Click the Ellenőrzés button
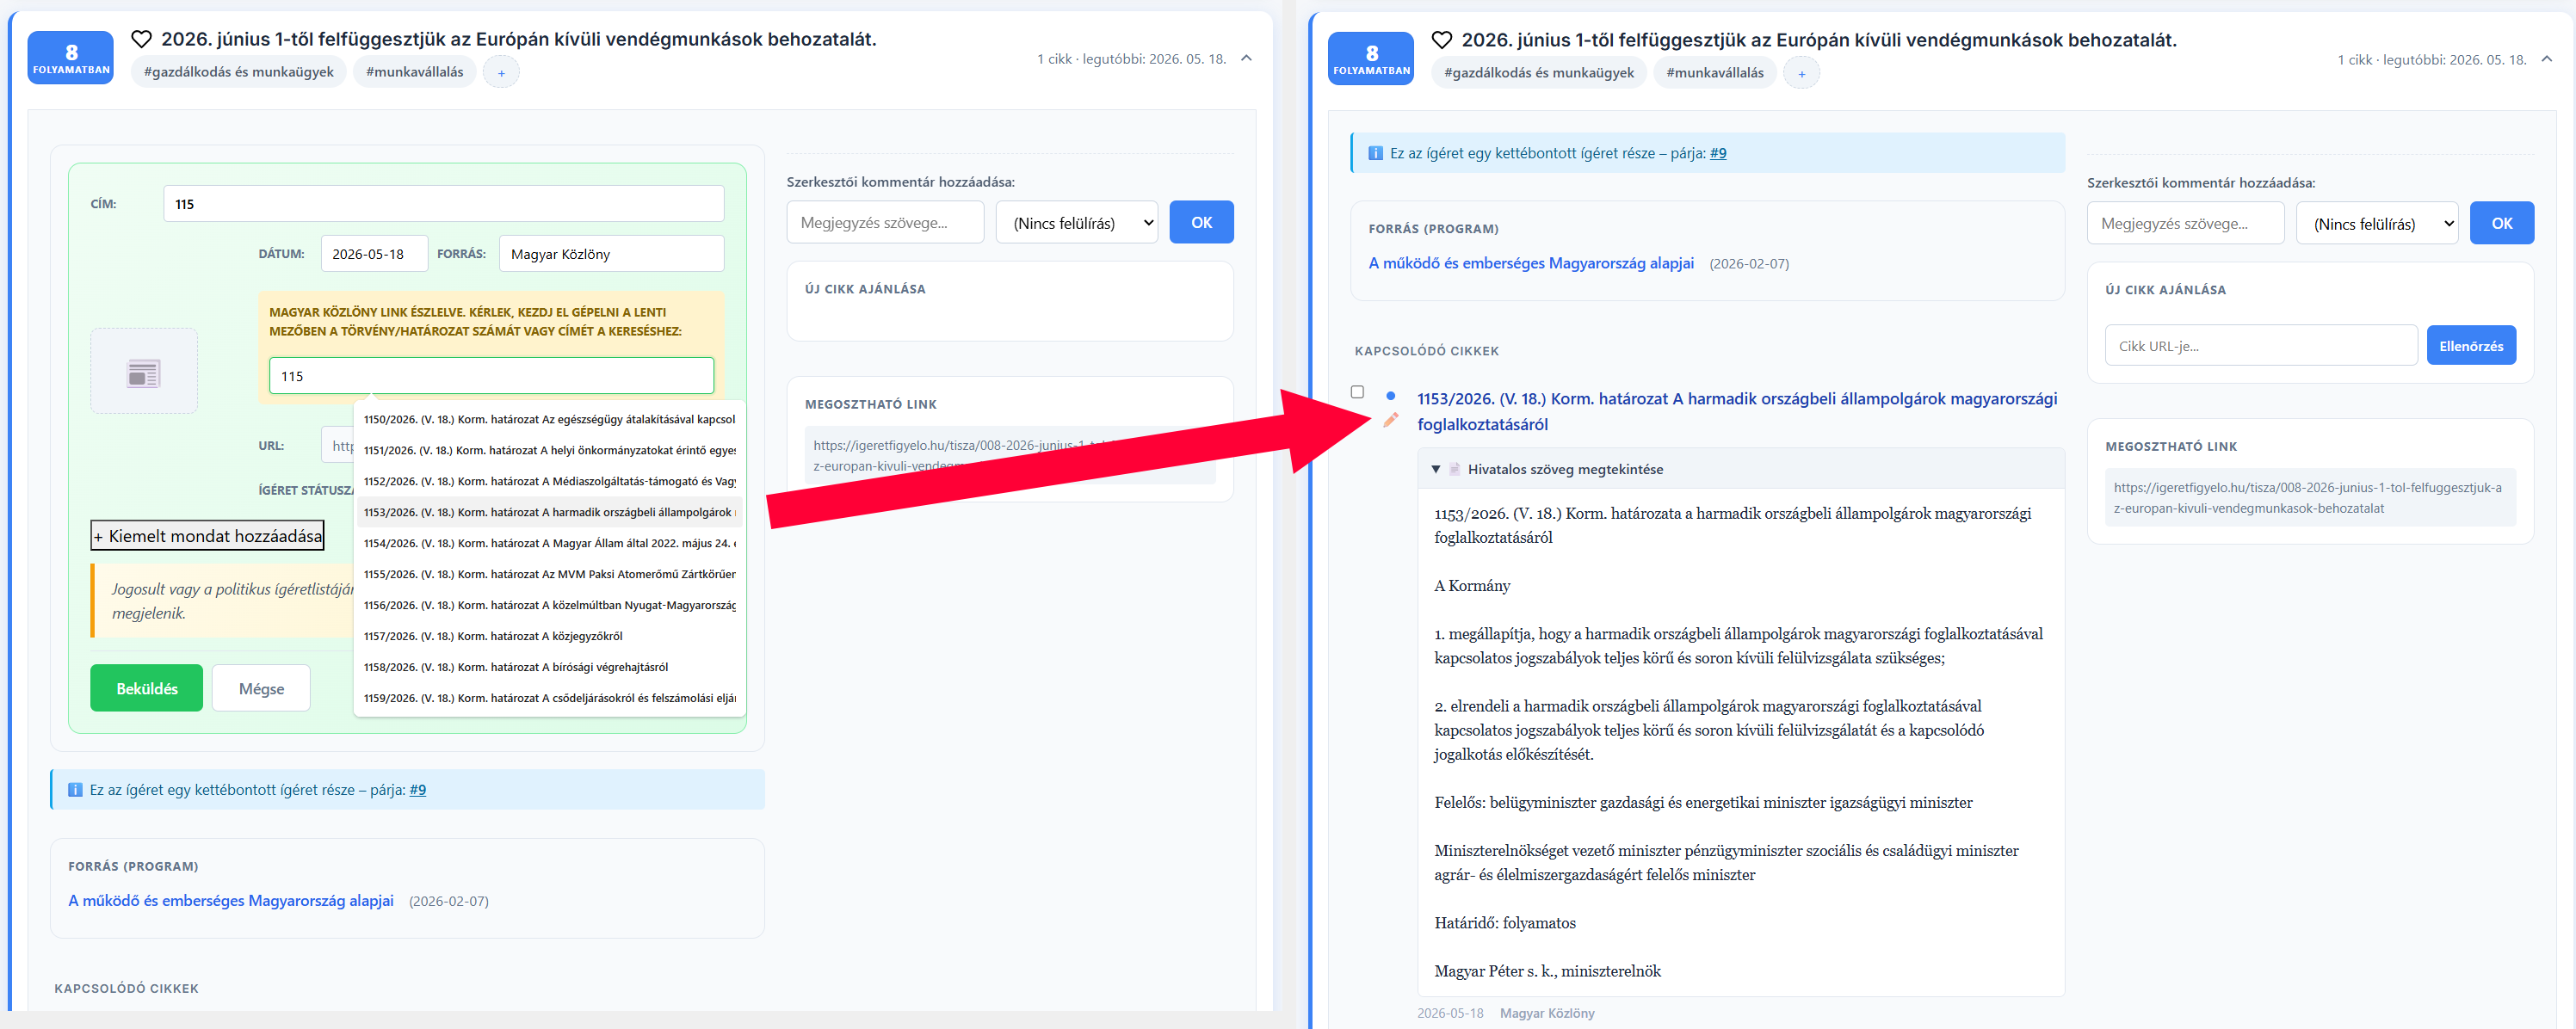The height and width of the screenshot is (1029, 2576). click(x=2470, y=346)
